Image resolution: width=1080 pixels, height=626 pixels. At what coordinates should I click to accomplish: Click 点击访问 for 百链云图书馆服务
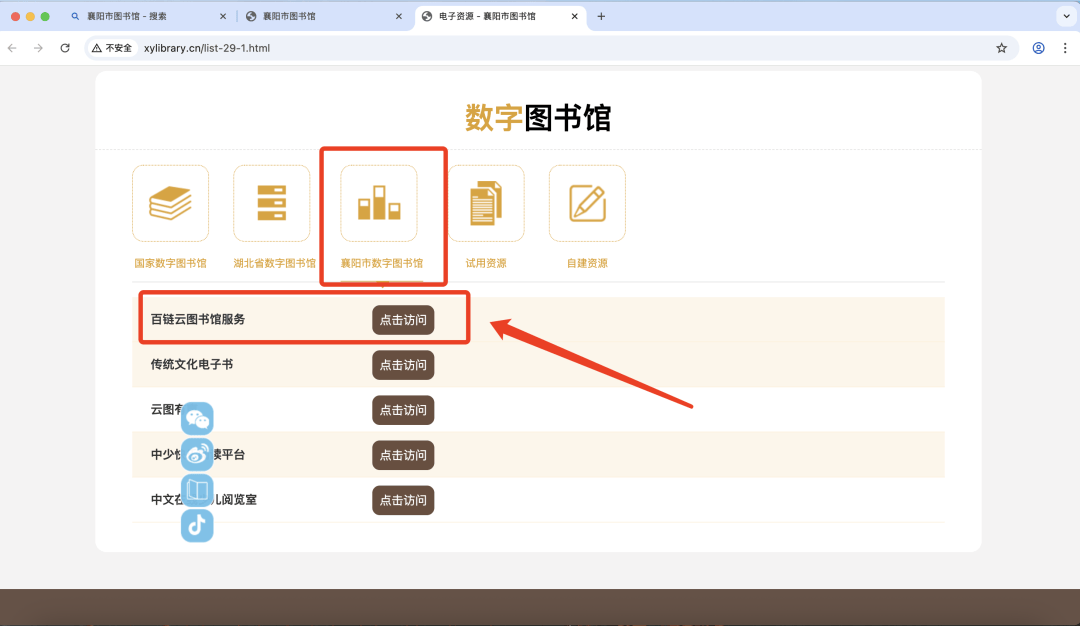click(403, 320)
